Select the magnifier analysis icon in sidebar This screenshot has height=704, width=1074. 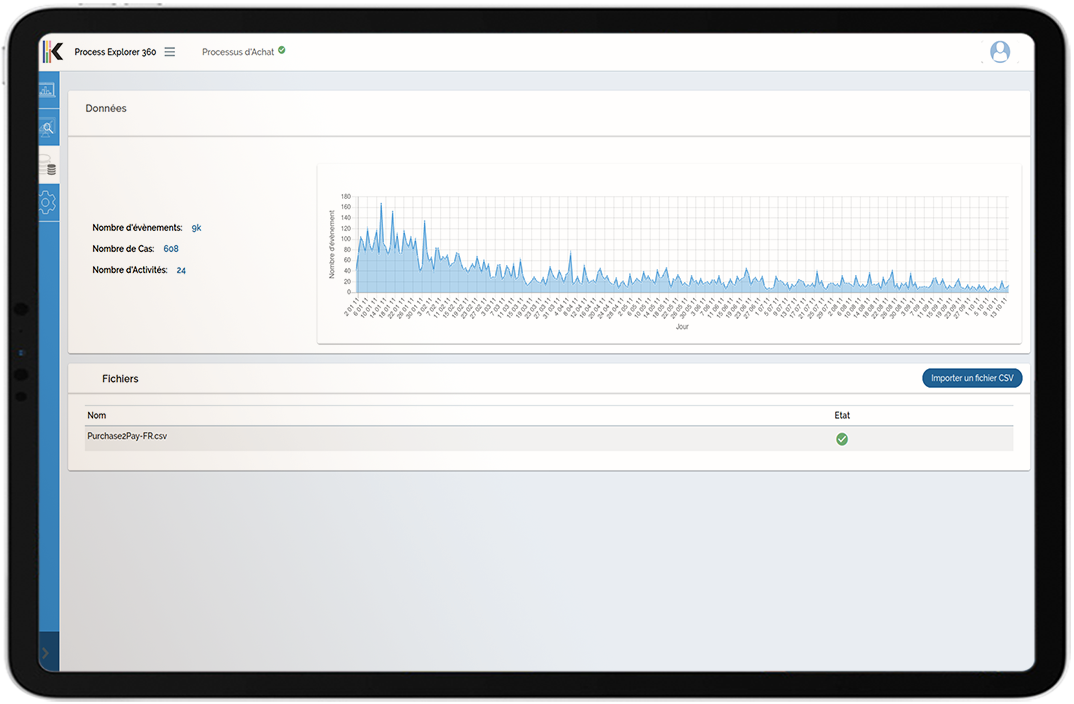[47, 128]
